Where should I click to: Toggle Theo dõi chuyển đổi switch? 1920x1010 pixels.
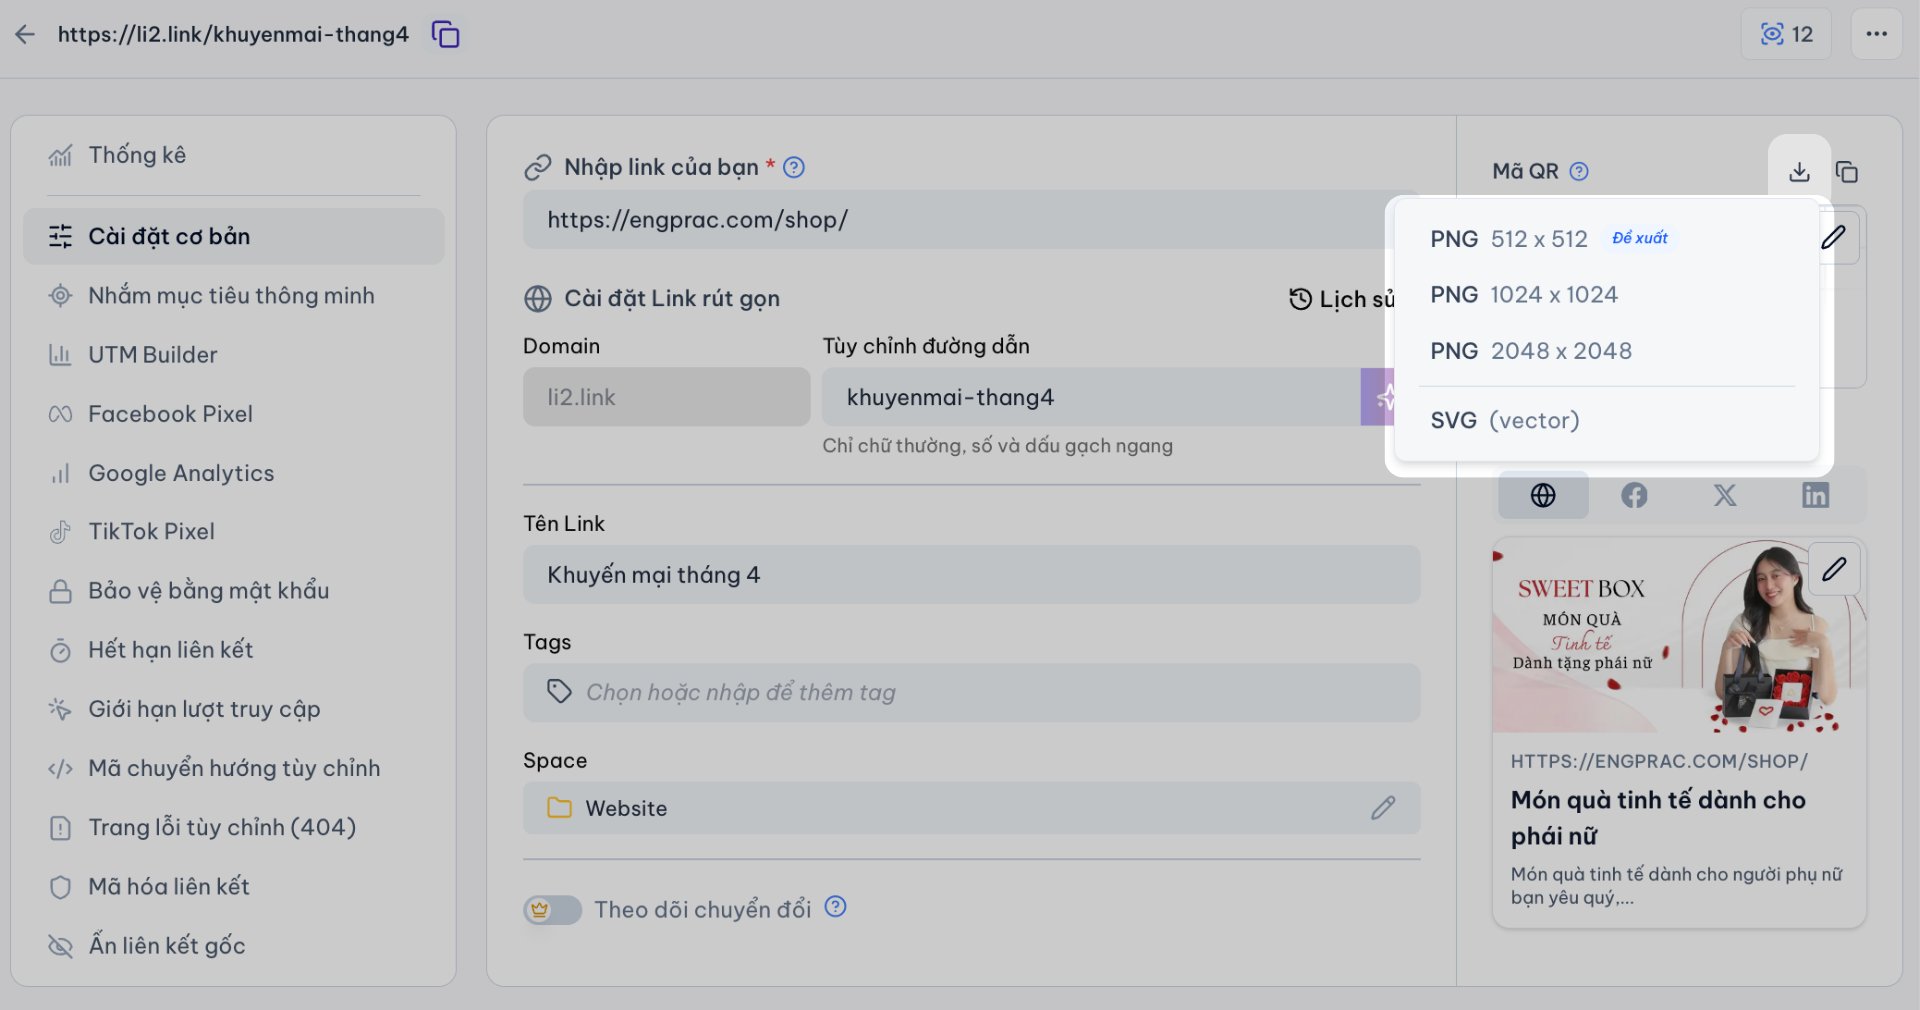552,909
